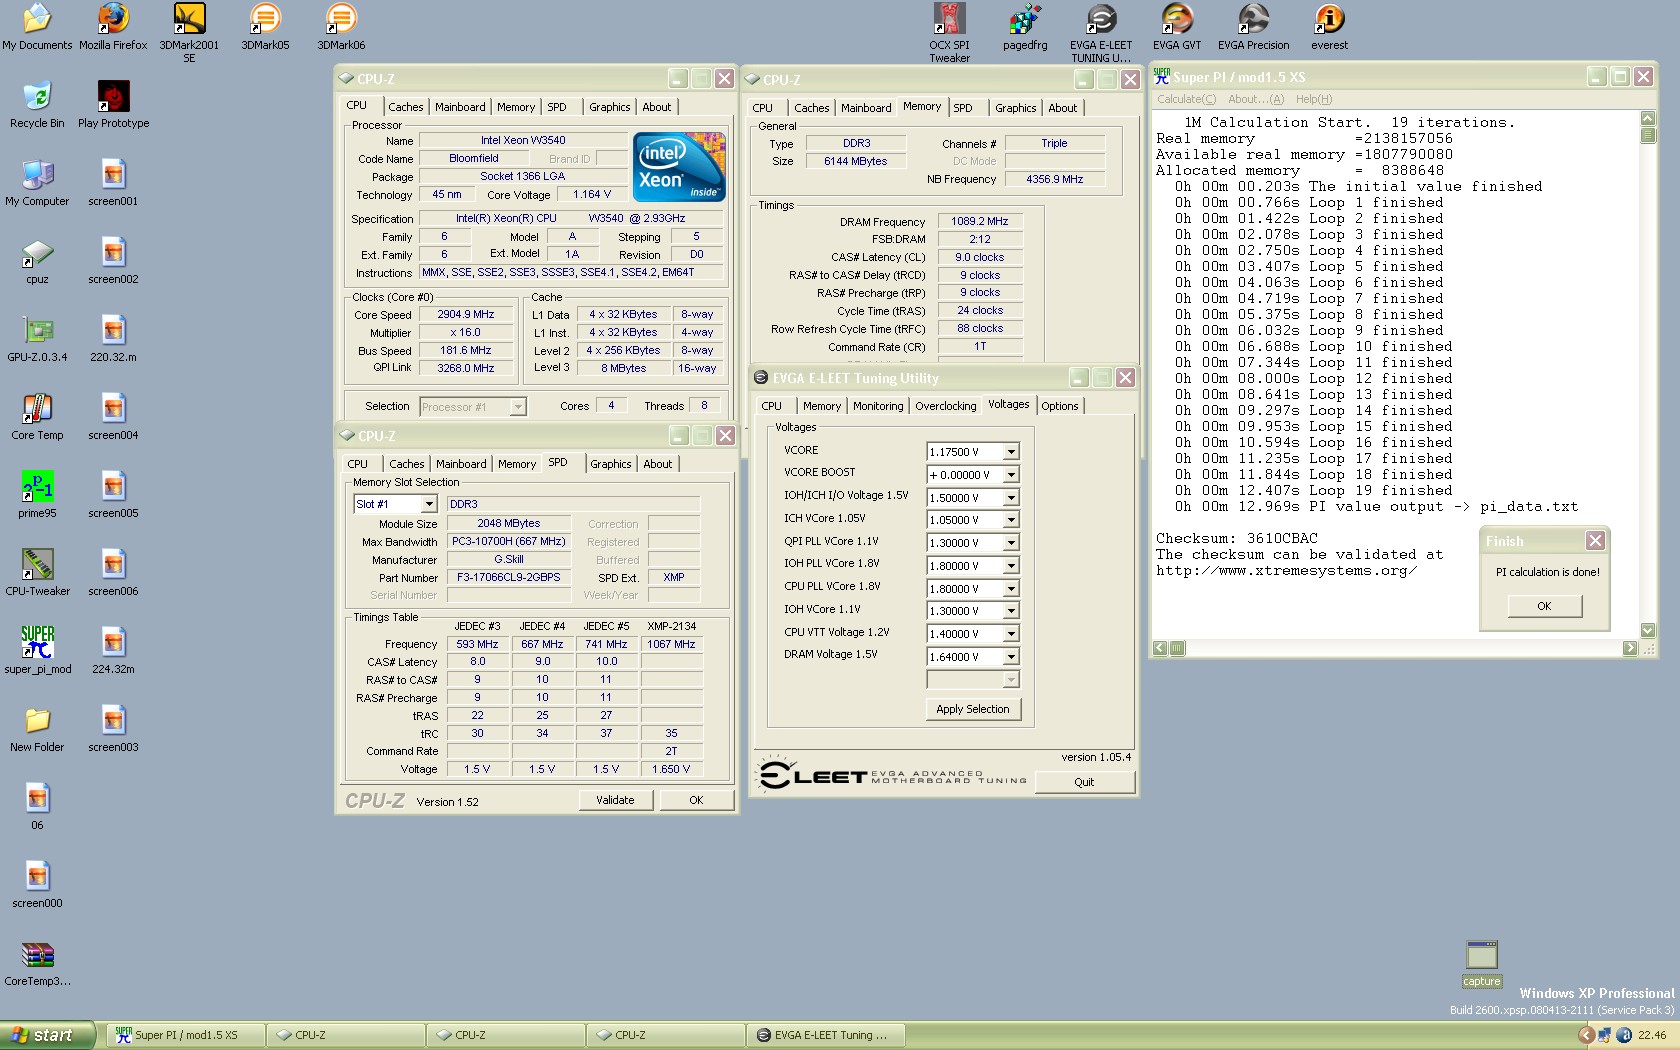Open 220.32.m file on desktop
This screenshot has width=1680, height=1050.
click(x=113, y=339)
